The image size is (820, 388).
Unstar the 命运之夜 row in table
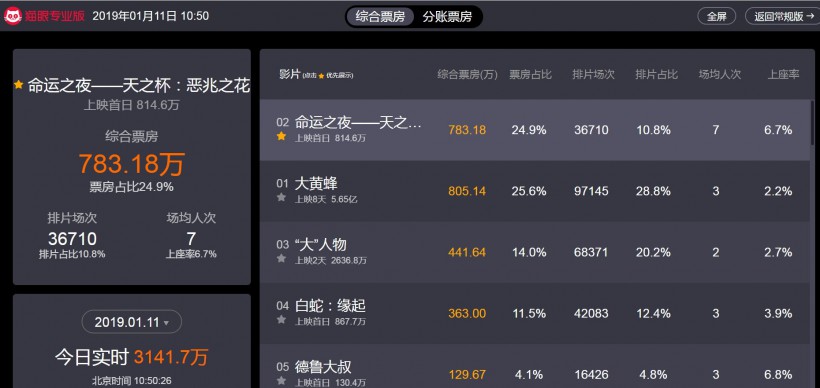(281, 136)
